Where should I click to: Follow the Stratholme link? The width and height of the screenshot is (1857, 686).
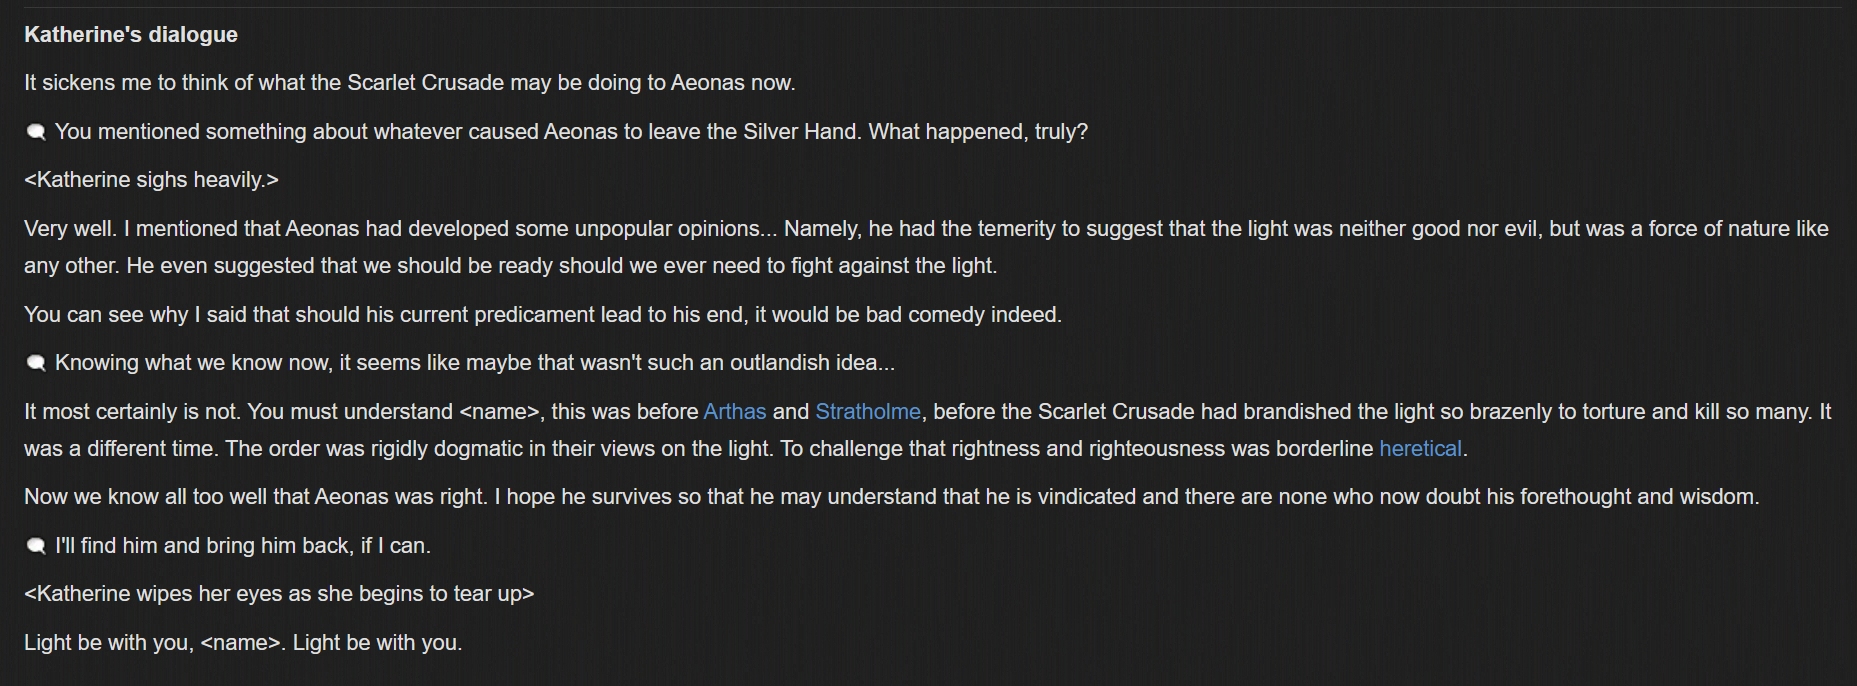pos(867,411)
